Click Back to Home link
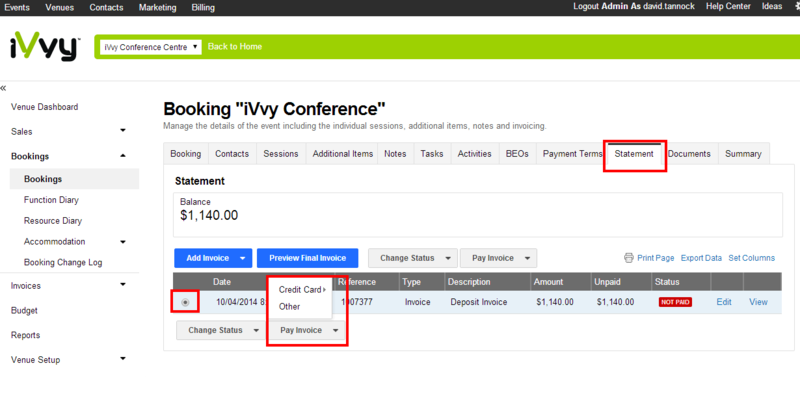The image size is (800, 396). [235, 46]
